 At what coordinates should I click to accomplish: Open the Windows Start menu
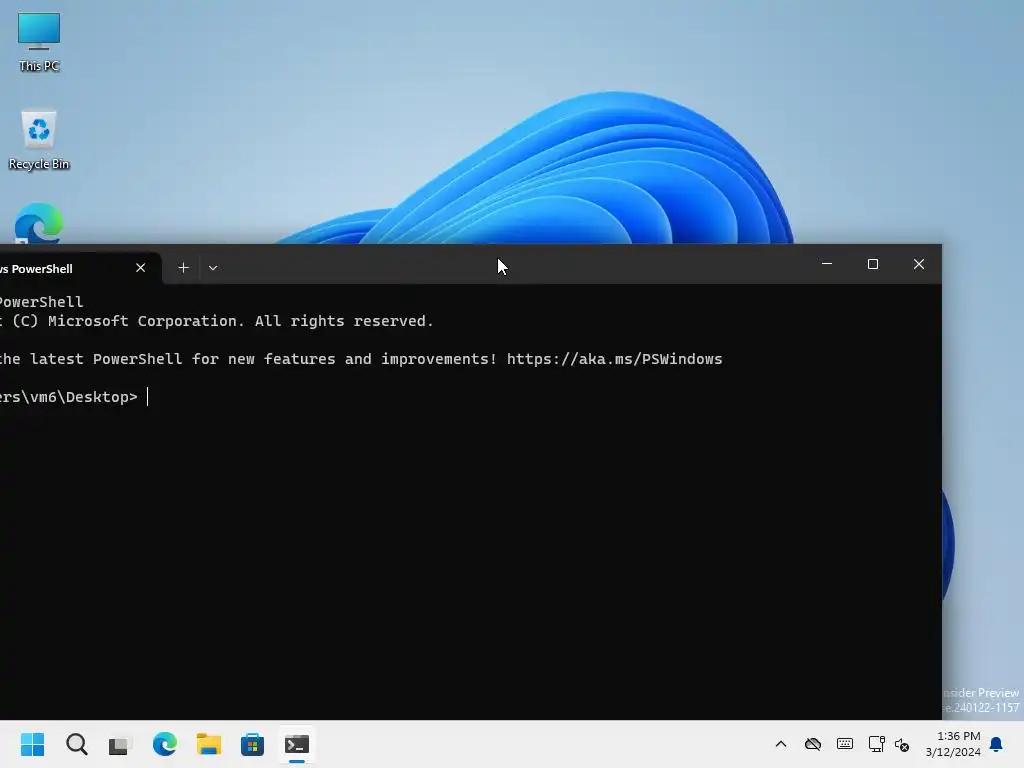tap(33, 744)
